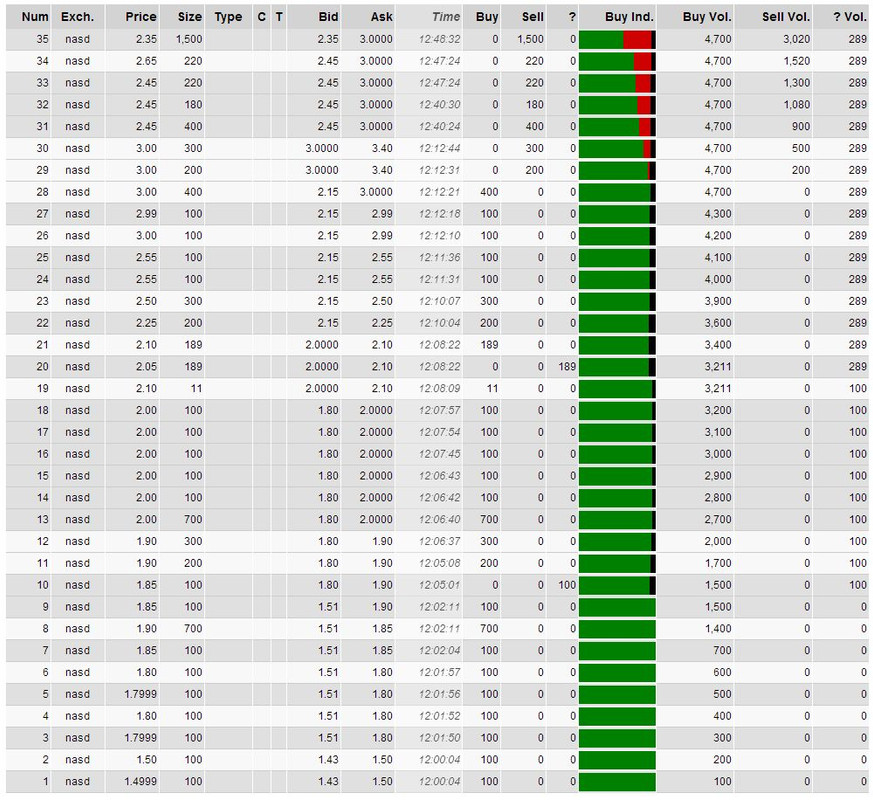Select Buy Vol. value 2,700
873x800 pixels.
[x=718, y=519]
